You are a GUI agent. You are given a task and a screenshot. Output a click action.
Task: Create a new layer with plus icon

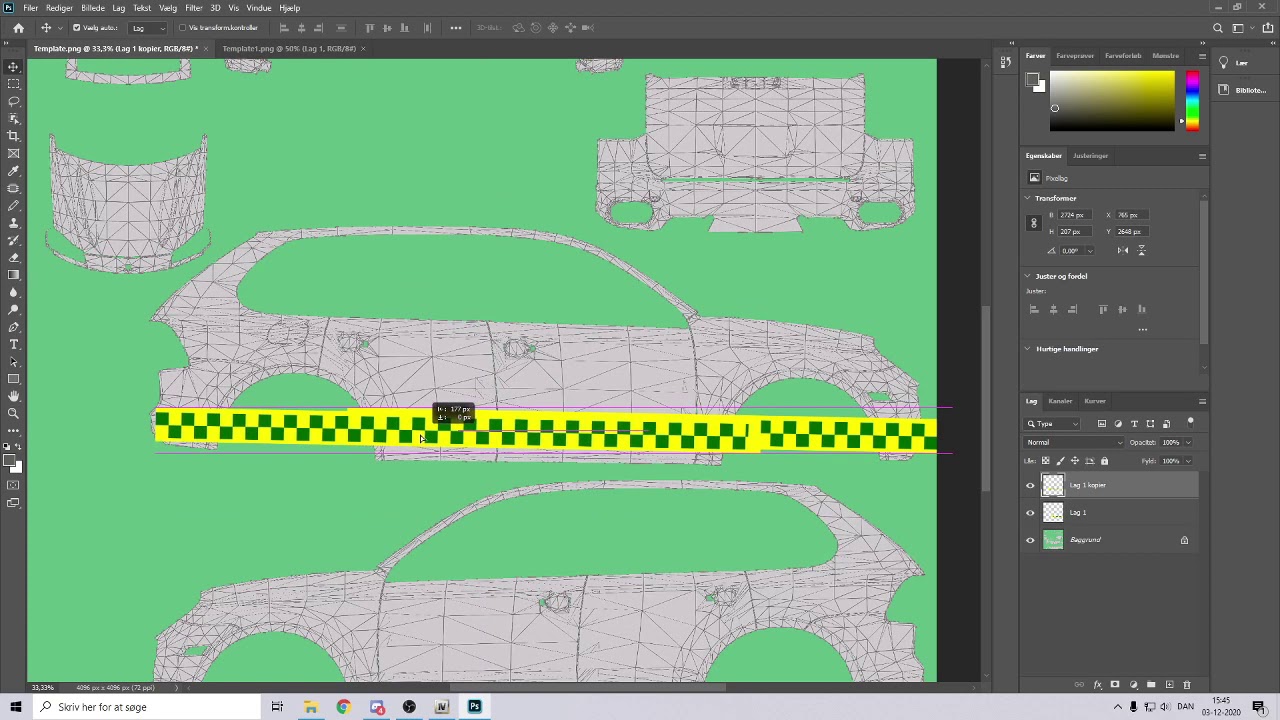tap(1169, 685)
